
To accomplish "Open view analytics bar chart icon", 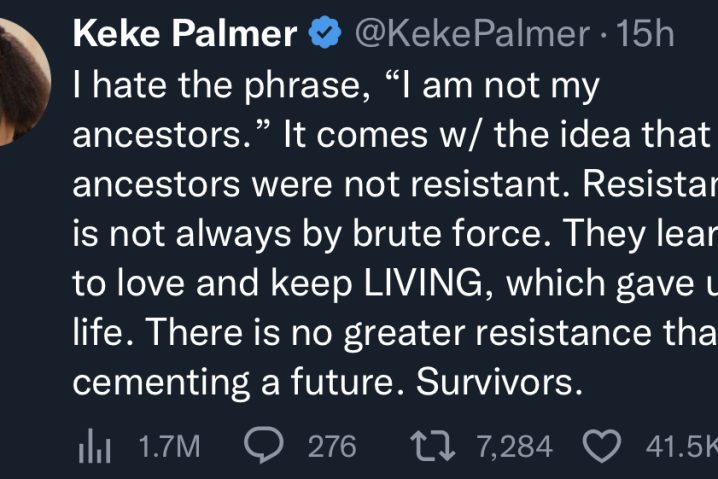I will pos(94,446).
